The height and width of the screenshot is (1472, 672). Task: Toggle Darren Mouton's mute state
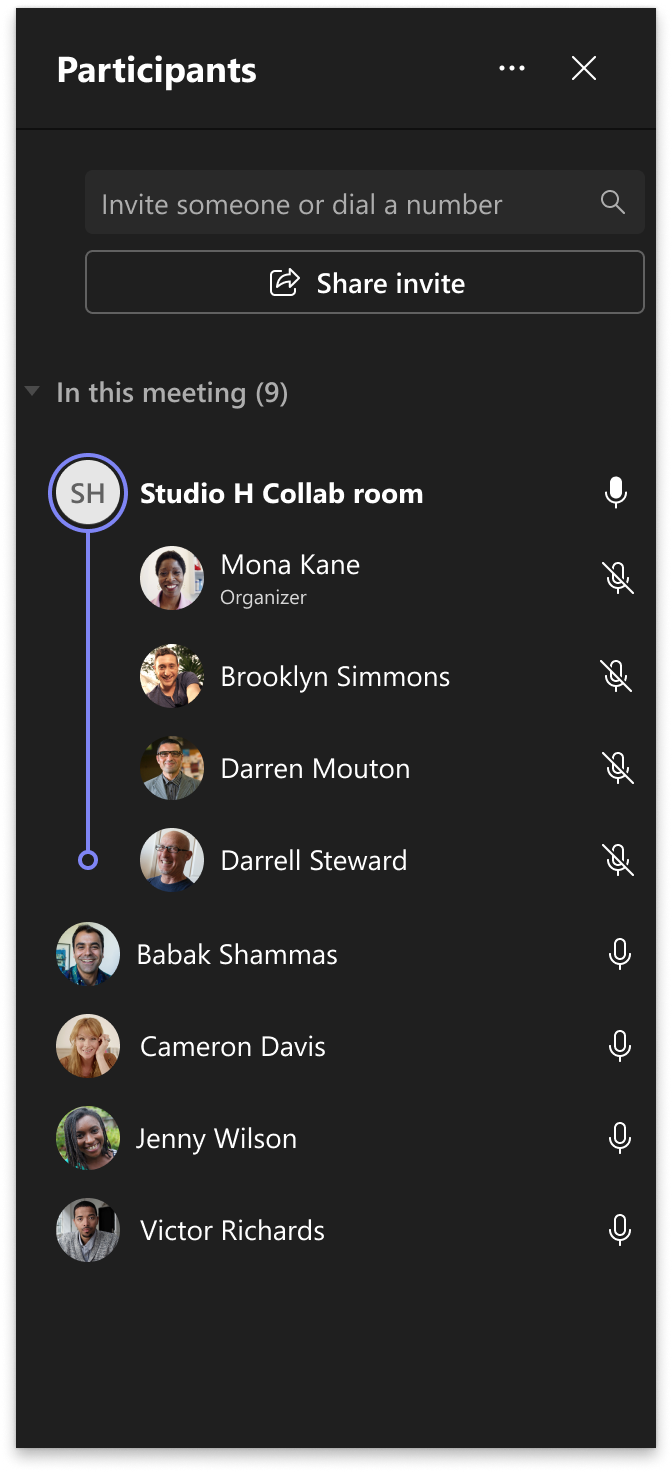point(618,768)
